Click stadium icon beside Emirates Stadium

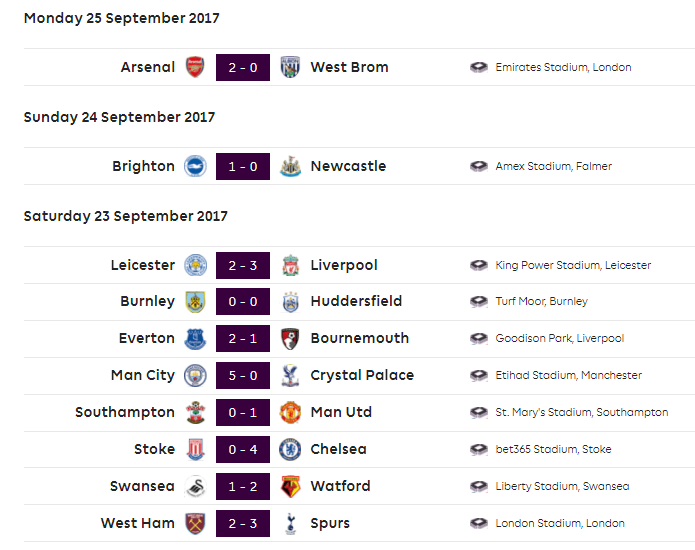click(479, 67)
